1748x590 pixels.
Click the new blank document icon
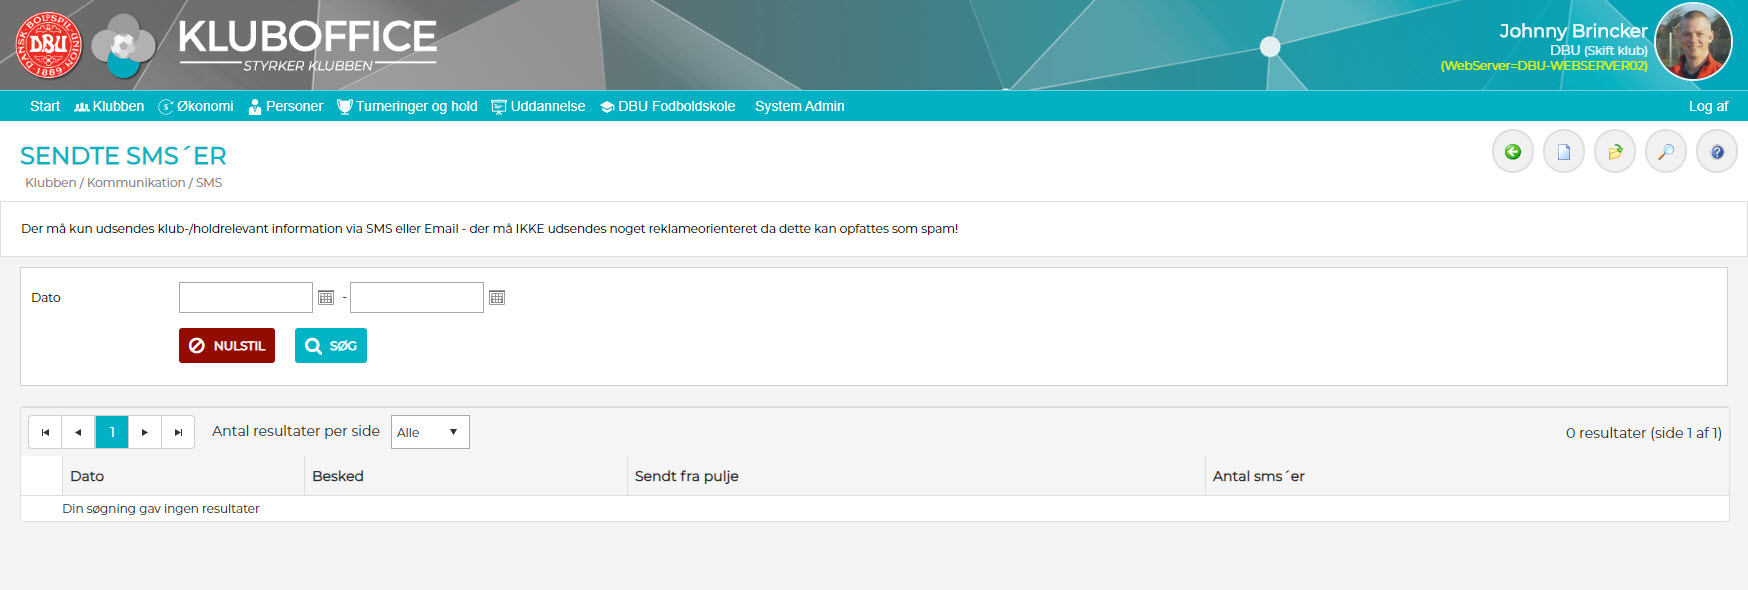pos(1563,152)
